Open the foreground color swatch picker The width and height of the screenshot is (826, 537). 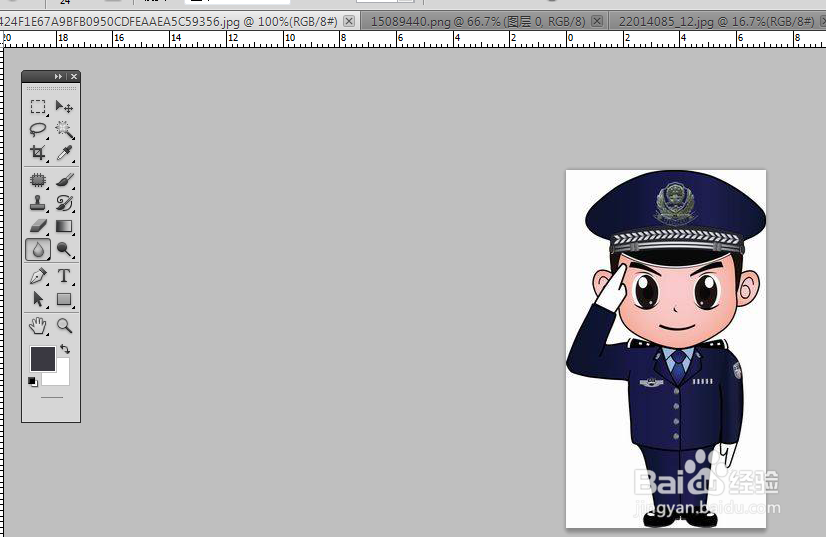click(42, 358)
